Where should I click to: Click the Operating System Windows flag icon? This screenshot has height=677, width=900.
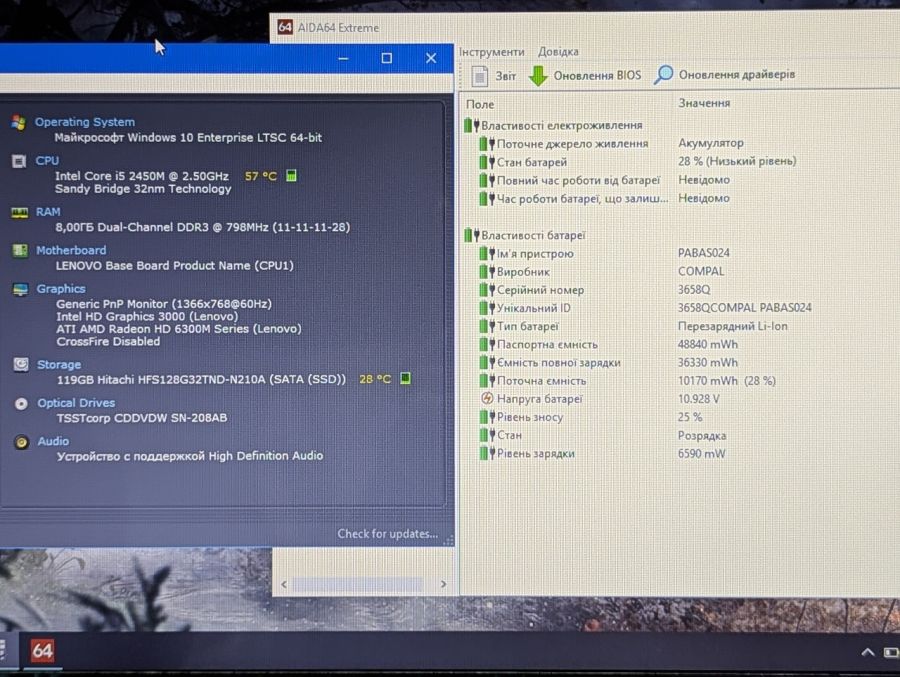coord(18,122)
